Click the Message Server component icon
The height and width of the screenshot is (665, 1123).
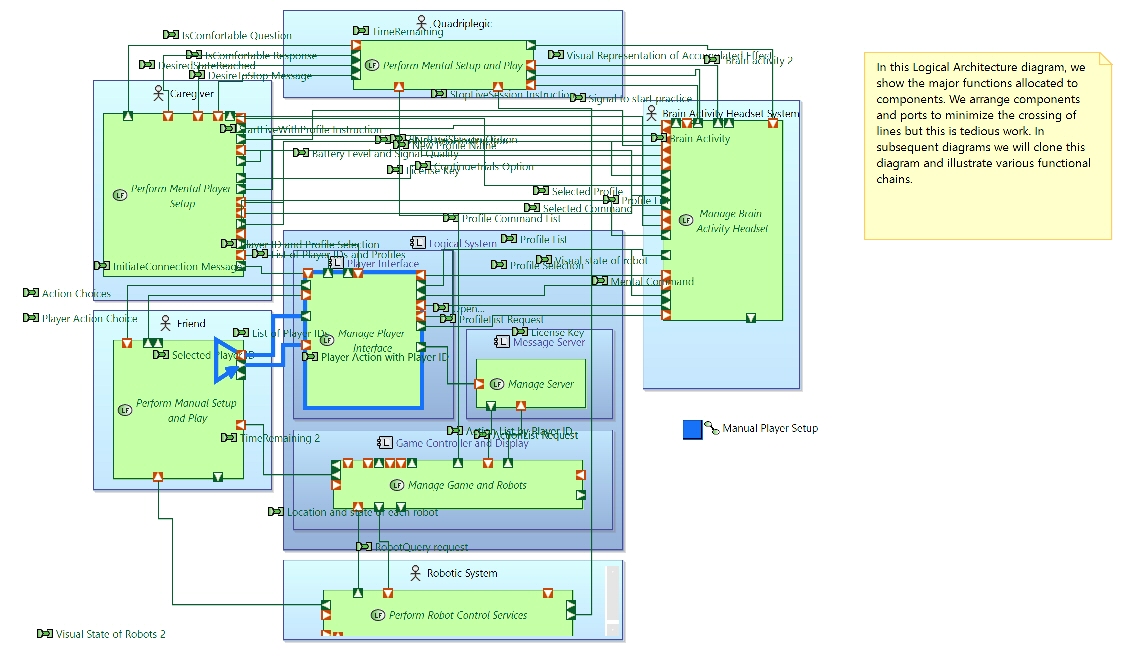(x=502, y=342)
